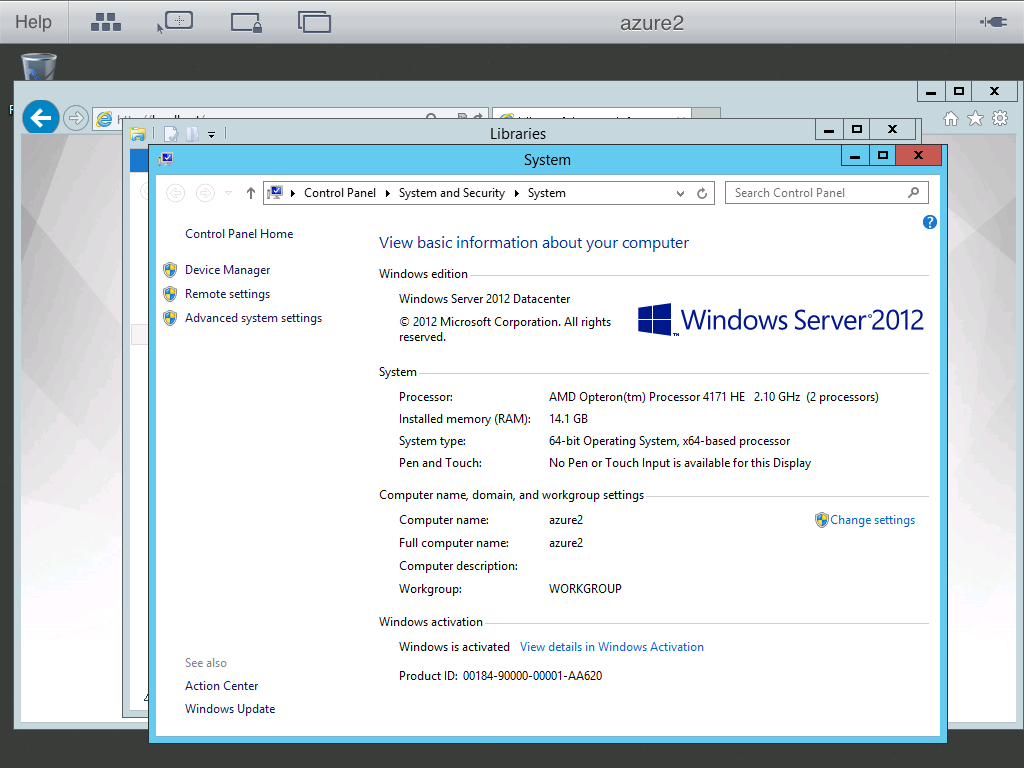1024x768 pixels.
Task: Open Windows Update link under See also
Action: click(230, 709)
